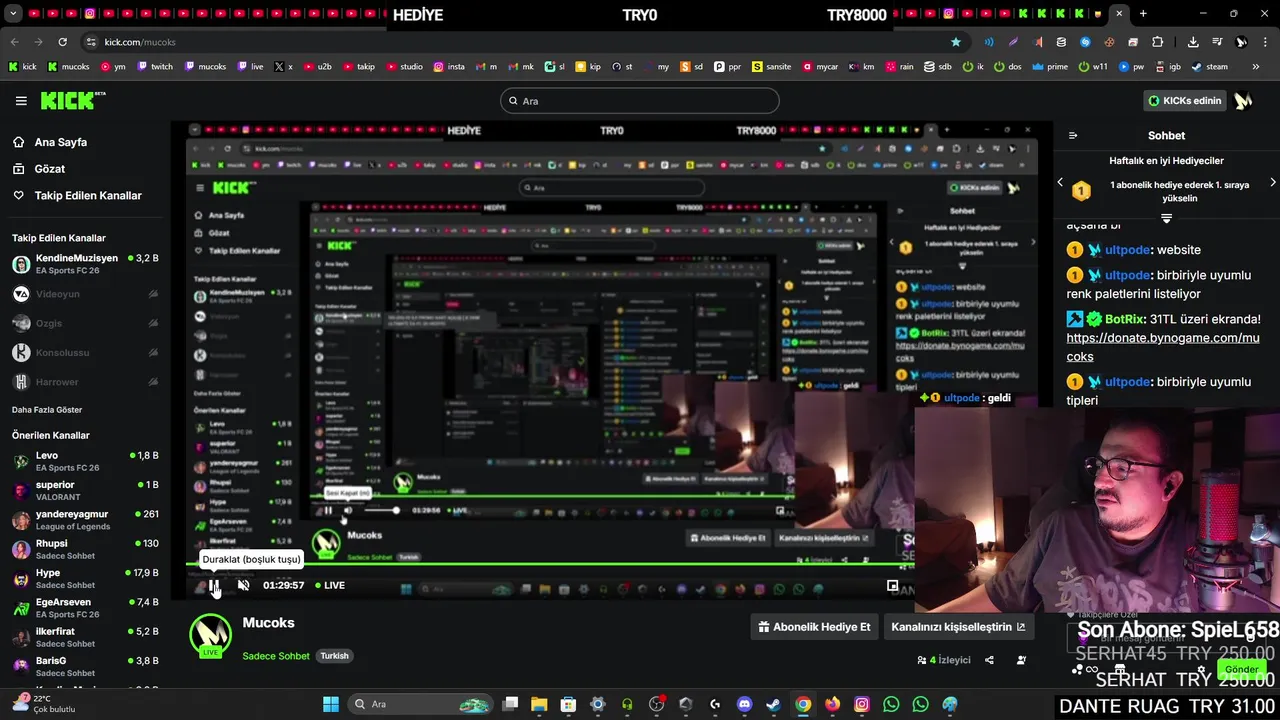This screenshot has height=720, width=1280.
Task: Open the prime bookmark
Action: click(x=1050, y=67)
